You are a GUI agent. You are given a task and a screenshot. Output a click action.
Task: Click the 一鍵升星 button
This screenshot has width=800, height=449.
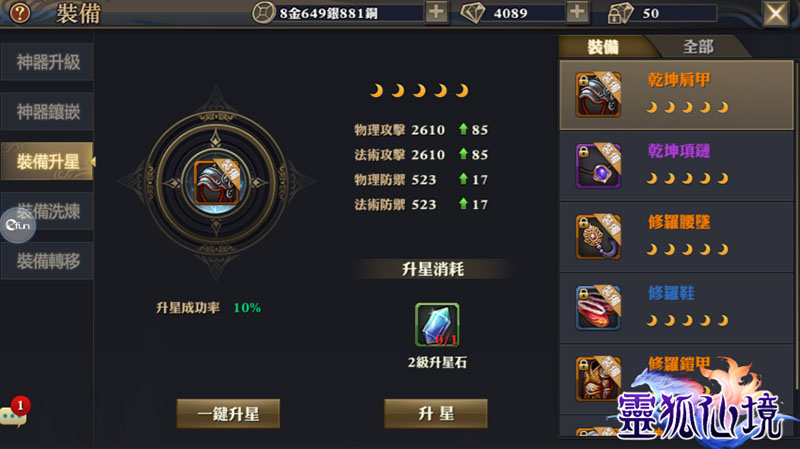pyautogui.click(x=228, y=413)
